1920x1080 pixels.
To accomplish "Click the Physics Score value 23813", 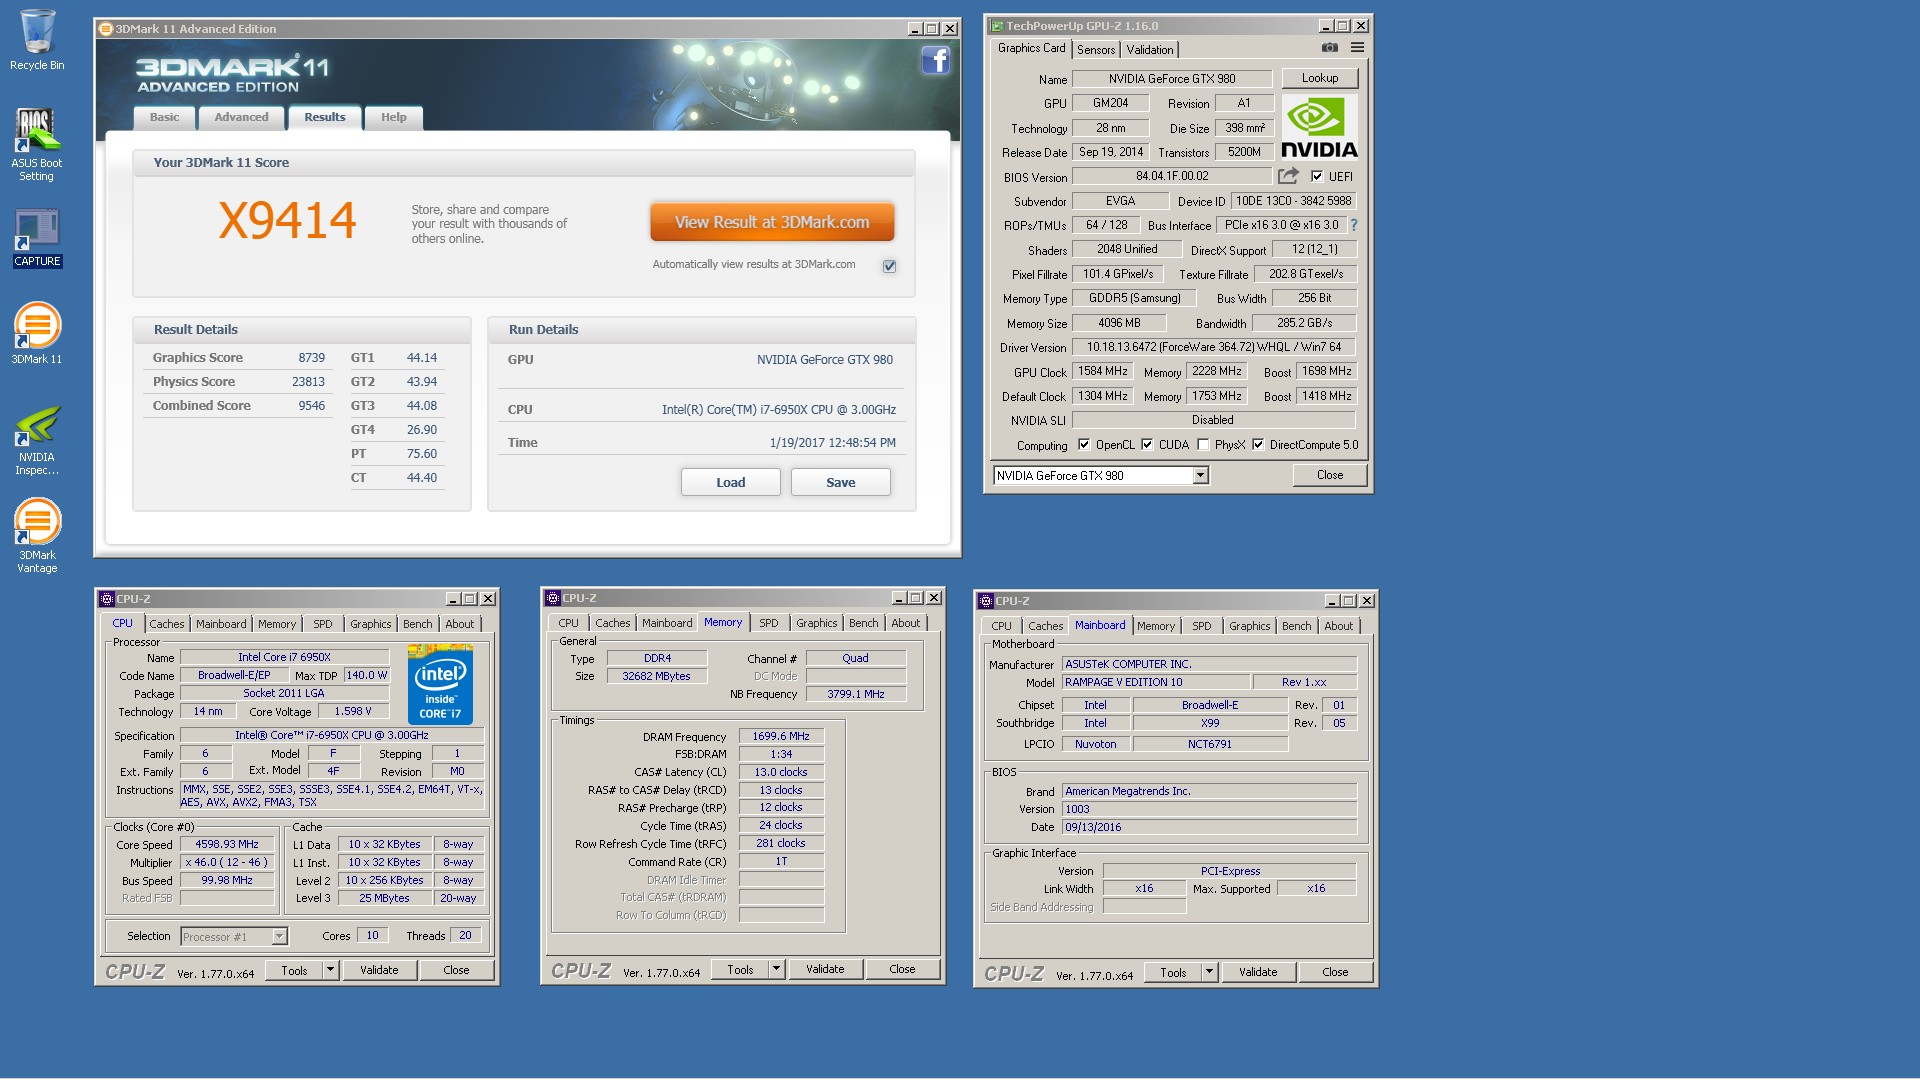I will coord(308,382).
